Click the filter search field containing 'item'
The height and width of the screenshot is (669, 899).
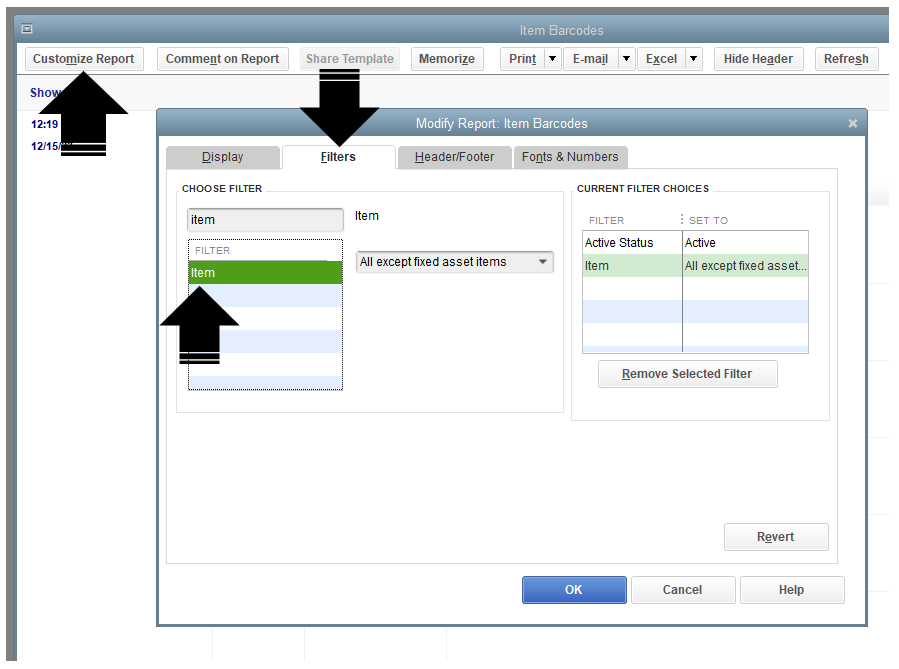265,220
